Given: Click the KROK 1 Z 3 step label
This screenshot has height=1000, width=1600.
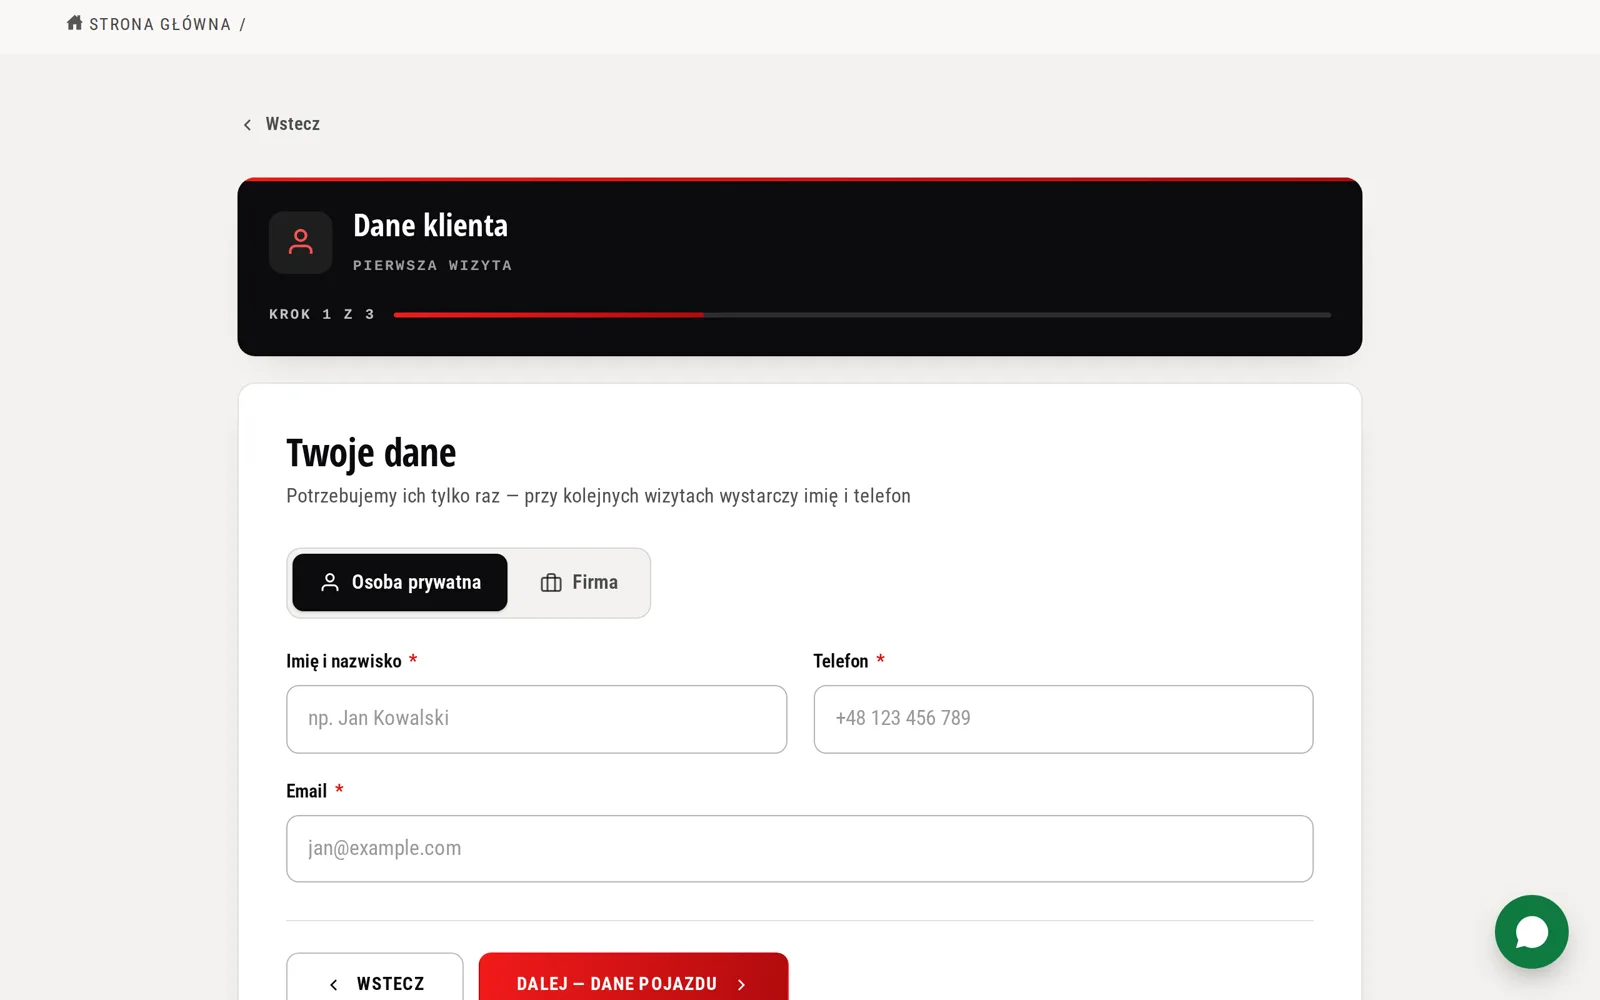Looking at the screenshot, I should tap(322, 314).
